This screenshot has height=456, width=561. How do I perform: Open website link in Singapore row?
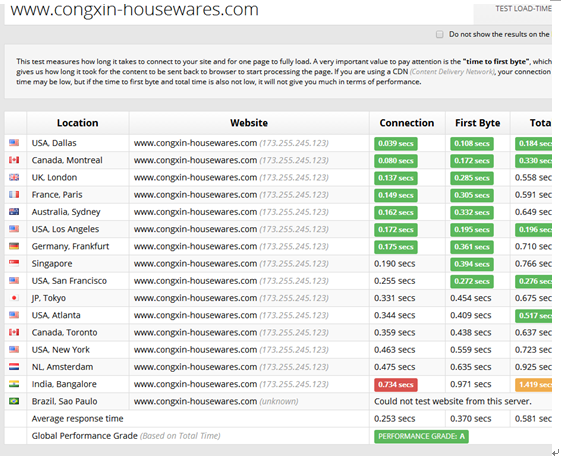[195, 264]
